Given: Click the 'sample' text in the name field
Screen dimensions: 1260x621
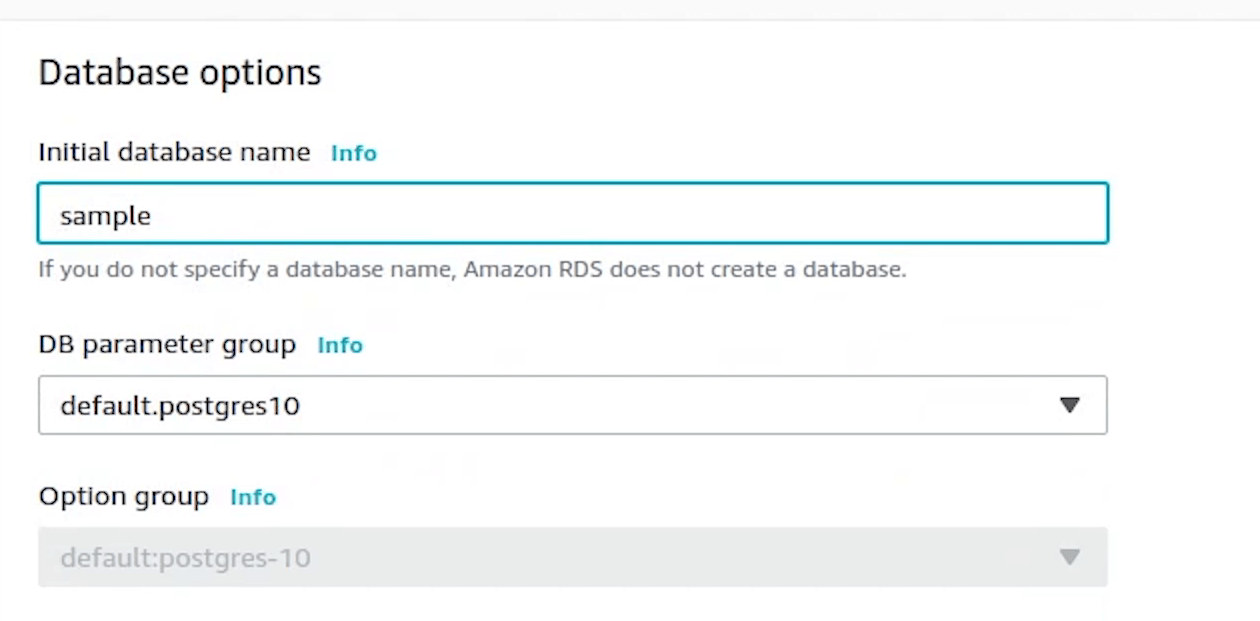Looking at the screenshot, I should 105,215.
